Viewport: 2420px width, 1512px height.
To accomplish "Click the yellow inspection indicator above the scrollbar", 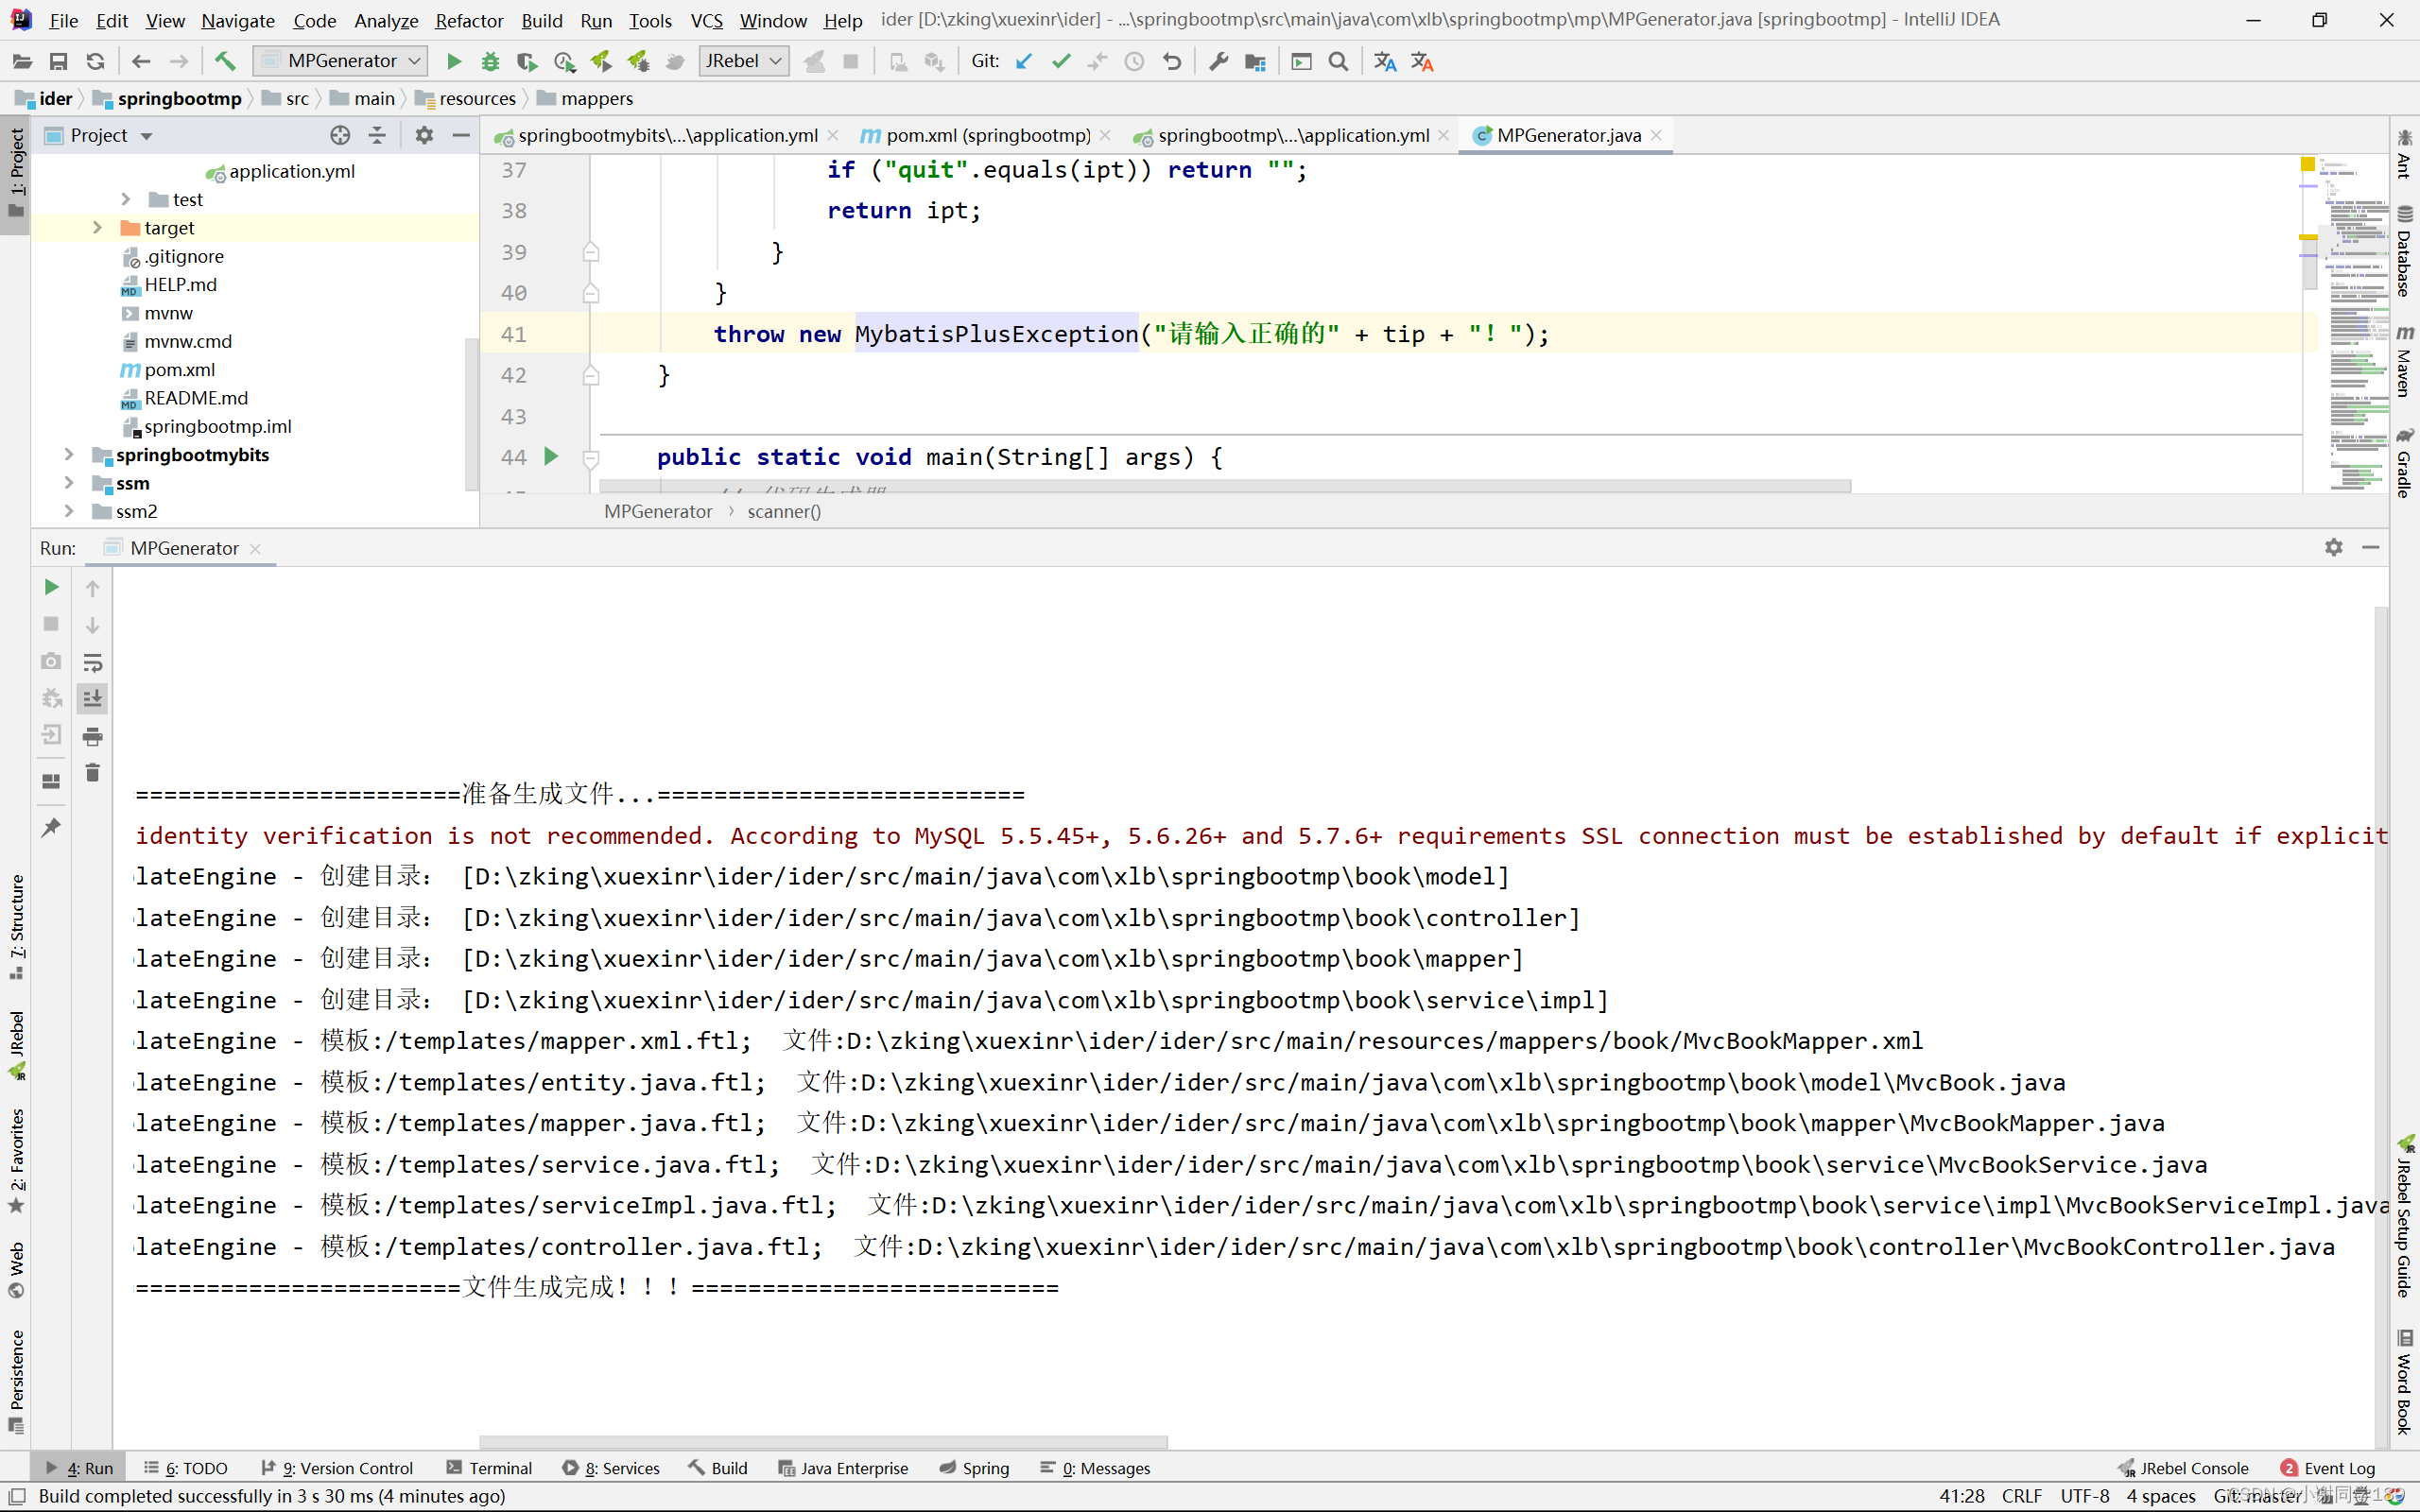I will (2308, 164).
